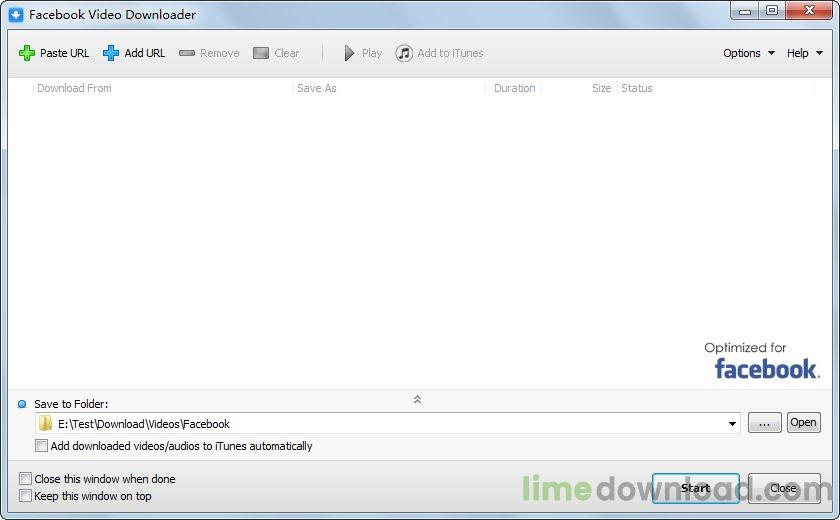Click the Status column header

pos(636,88)
